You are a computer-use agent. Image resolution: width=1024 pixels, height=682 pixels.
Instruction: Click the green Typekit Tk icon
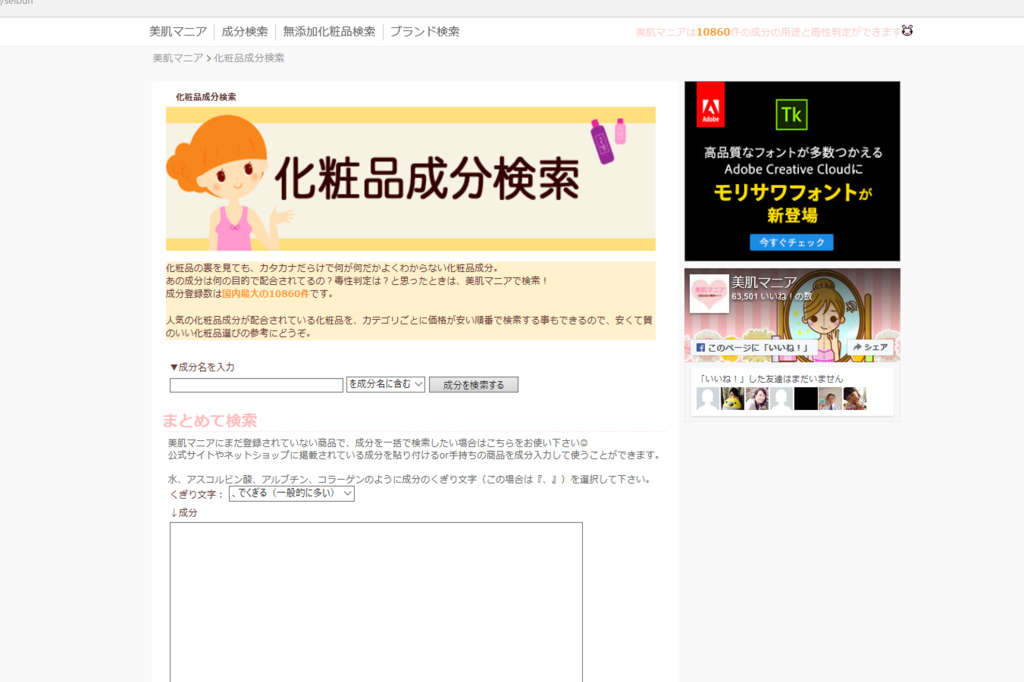coord(791,115)
